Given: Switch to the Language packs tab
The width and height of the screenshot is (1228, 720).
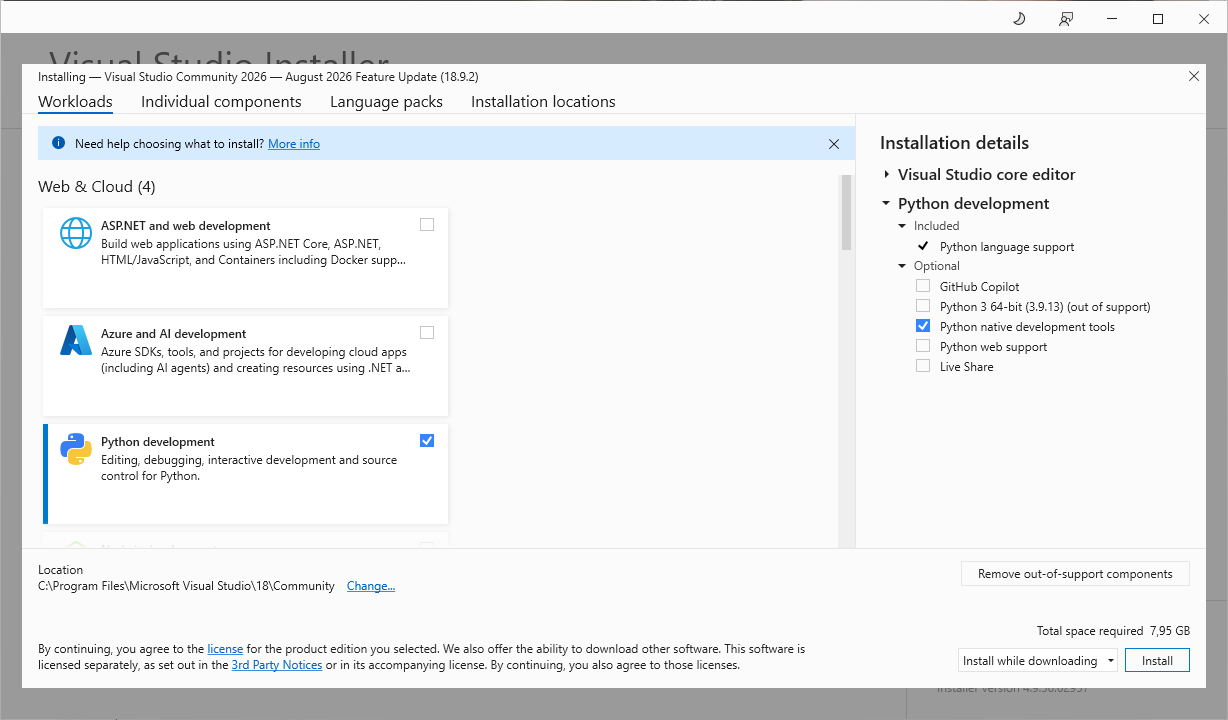Looking at the screenshot, I should (x=386, y=102).
